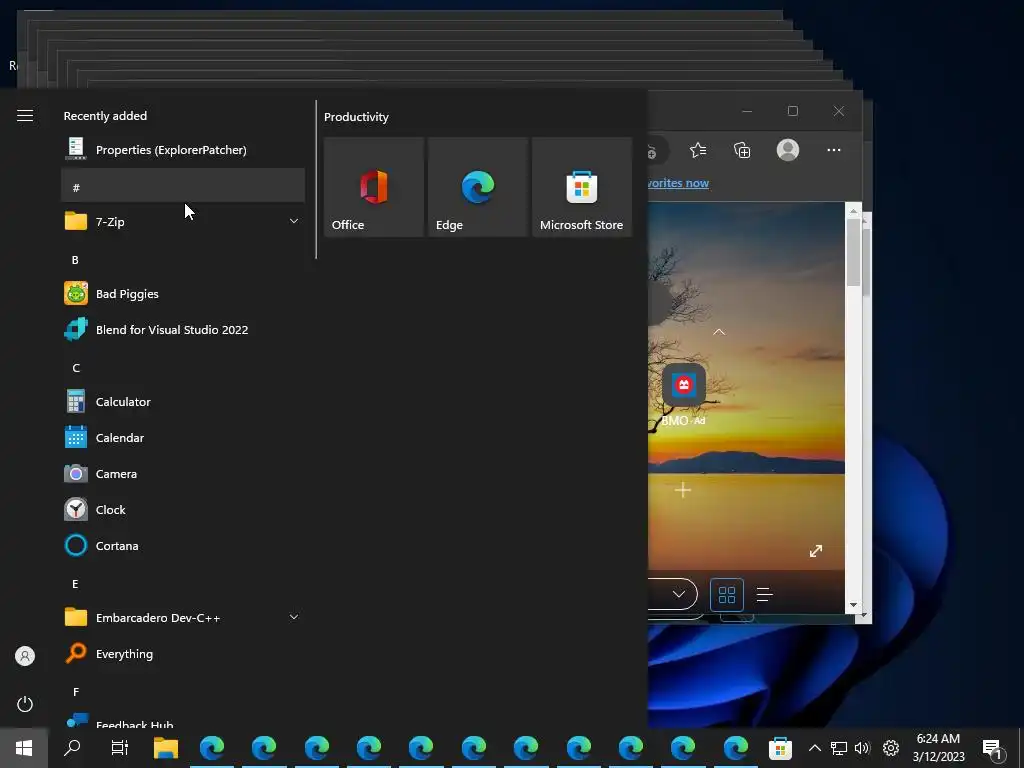This screenshot has width=1024, height=768.
Task: Open the dropdown pill in Edge feed
Action: click(x=672, y=594)
